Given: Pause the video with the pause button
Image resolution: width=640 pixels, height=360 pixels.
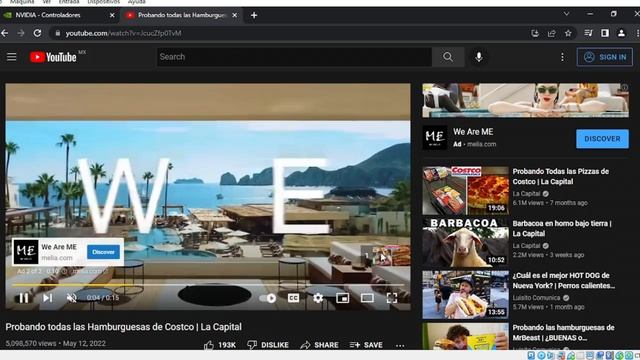Looking at the screenshot, I should (24, 298).
